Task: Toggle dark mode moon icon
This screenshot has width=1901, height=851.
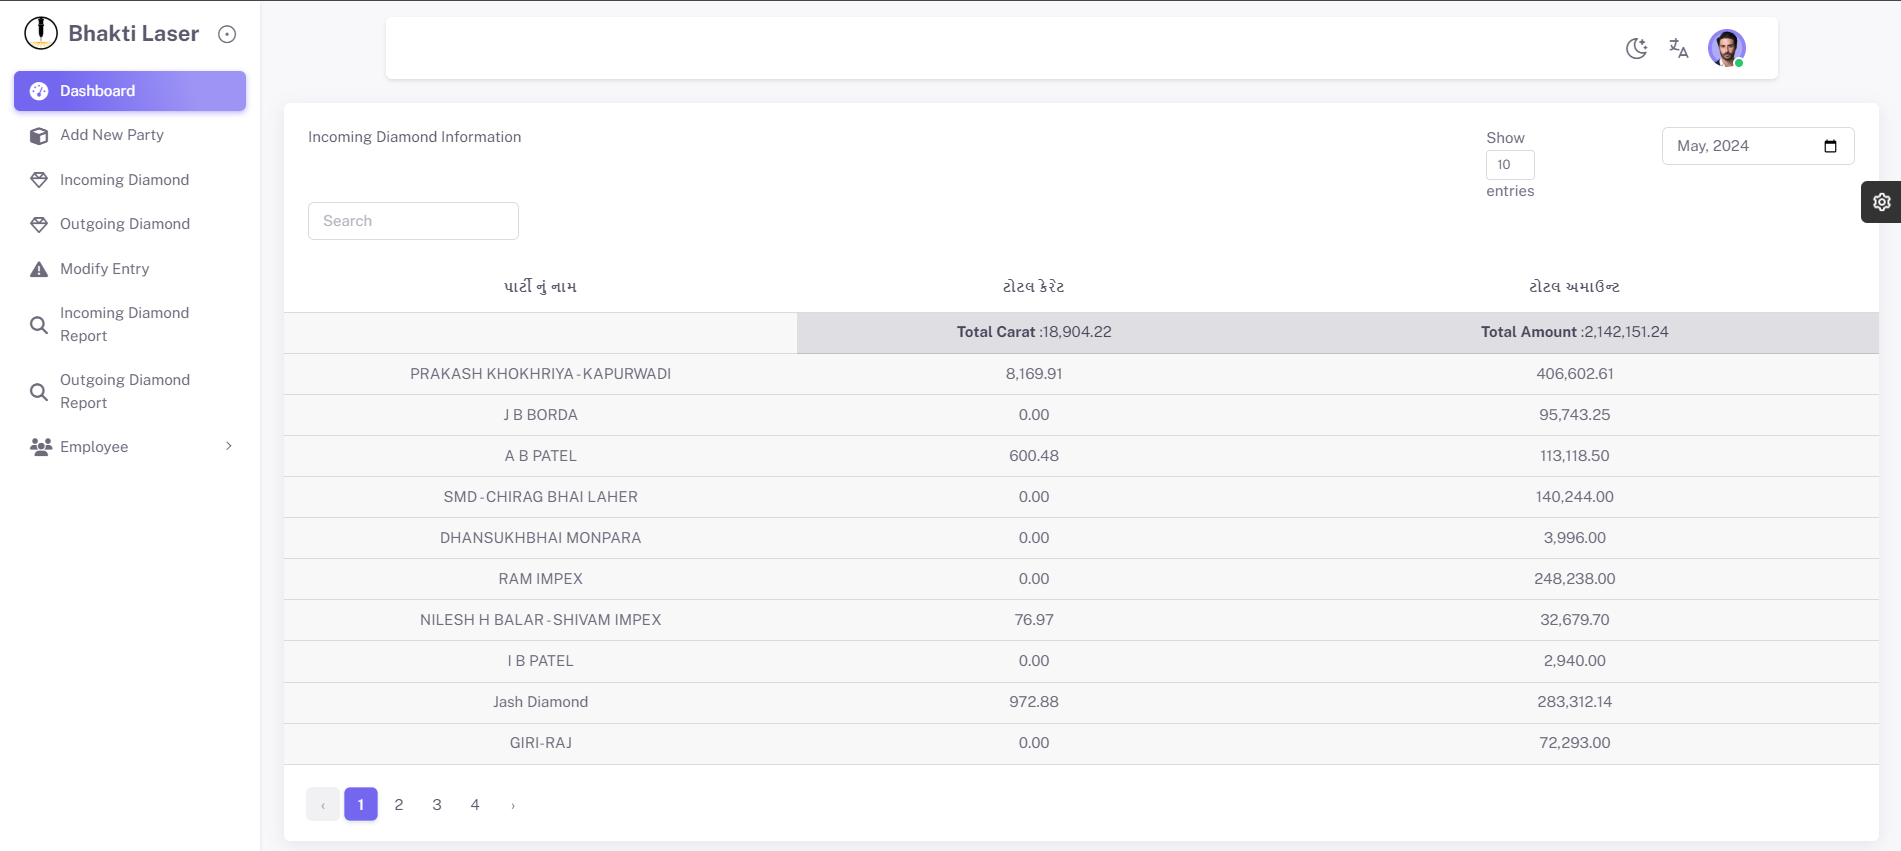Action: click(1636, 48)
